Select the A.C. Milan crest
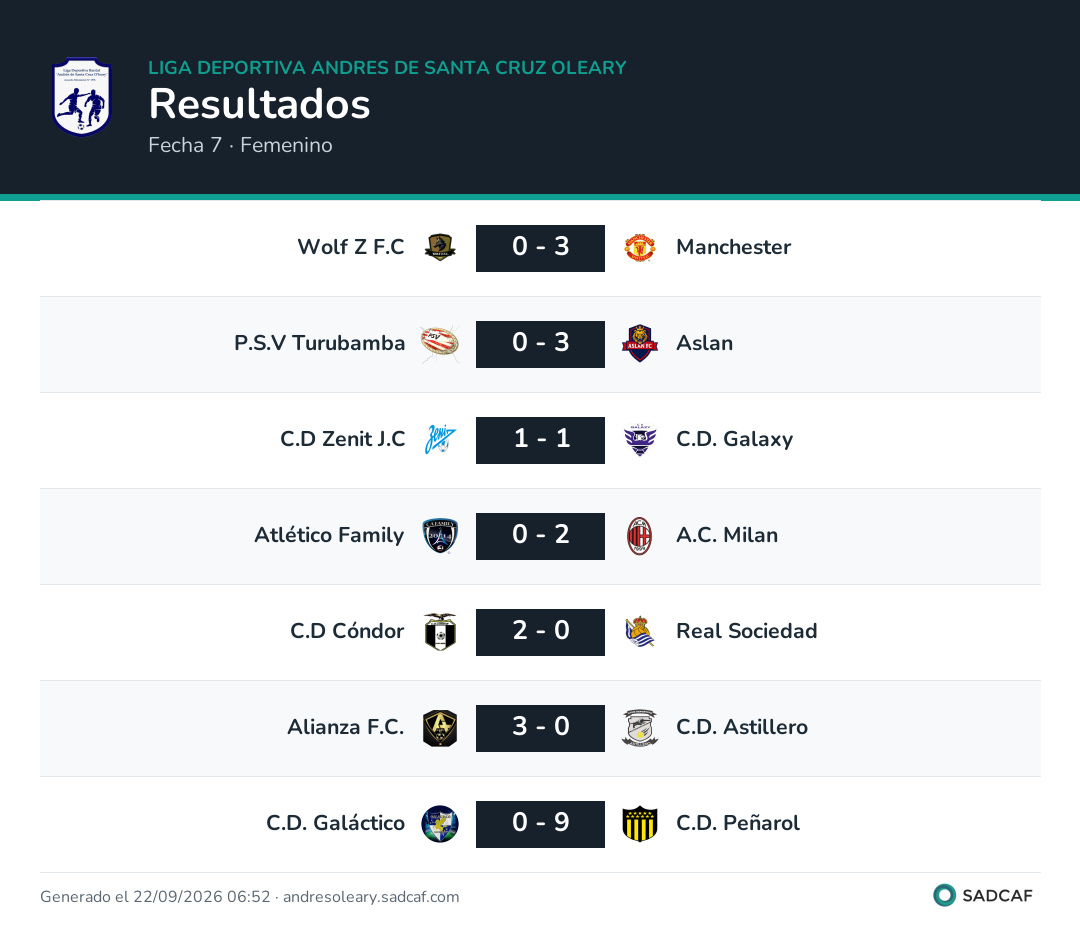The height and width of the screenshot is (948, 1080). click(x=640, y=535)
